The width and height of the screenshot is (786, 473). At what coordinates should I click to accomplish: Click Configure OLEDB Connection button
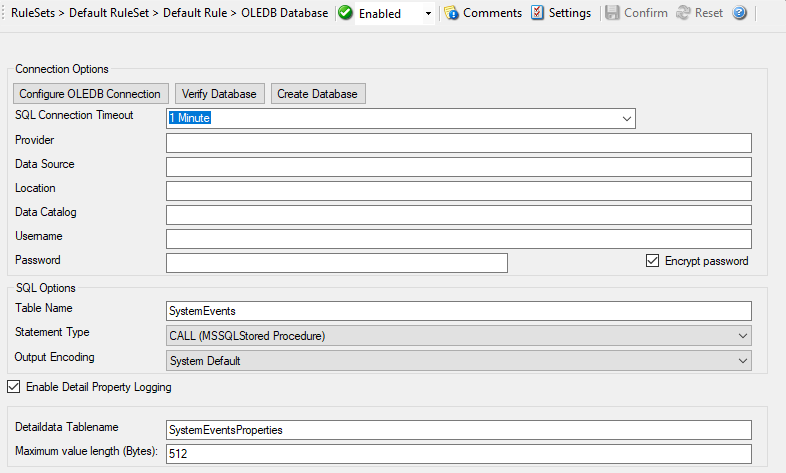90,94
